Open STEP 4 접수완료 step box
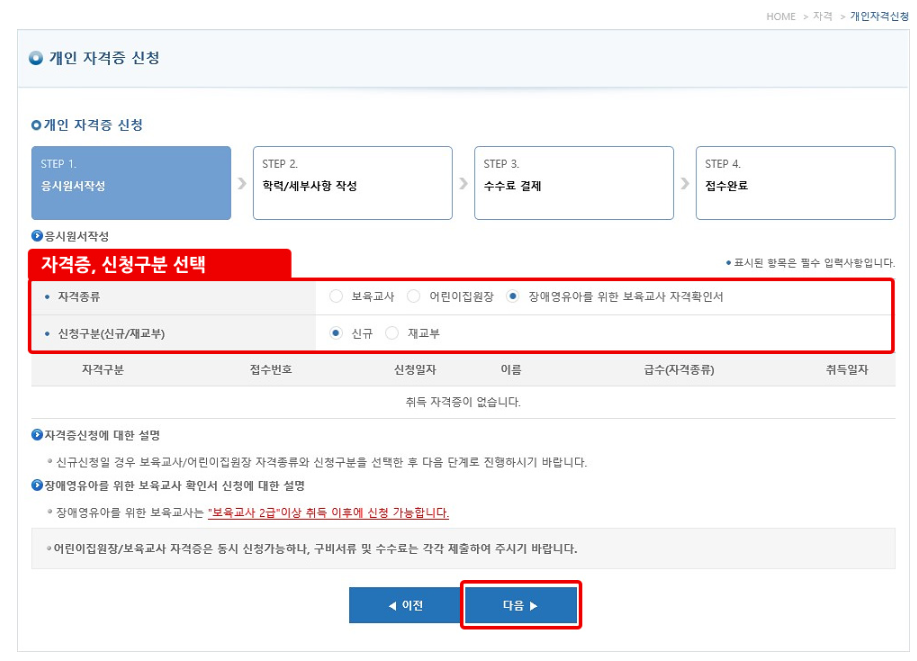The height and width of the screenshot is (661, 917). tap(795, 183)
